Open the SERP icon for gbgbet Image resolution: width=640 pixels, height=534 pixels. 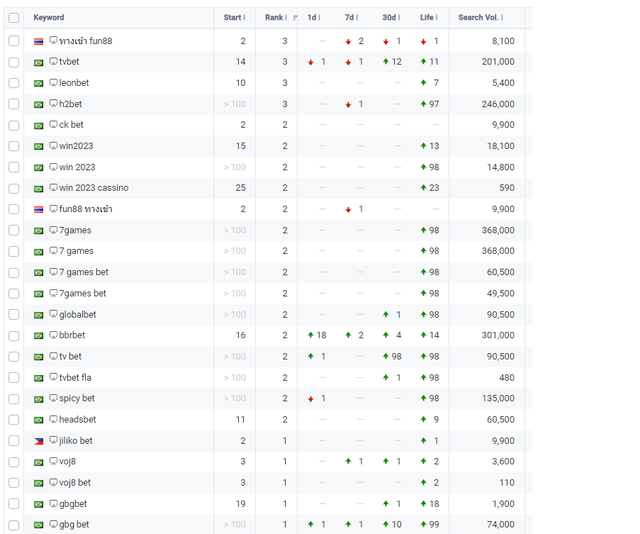(x=53, y=503)
